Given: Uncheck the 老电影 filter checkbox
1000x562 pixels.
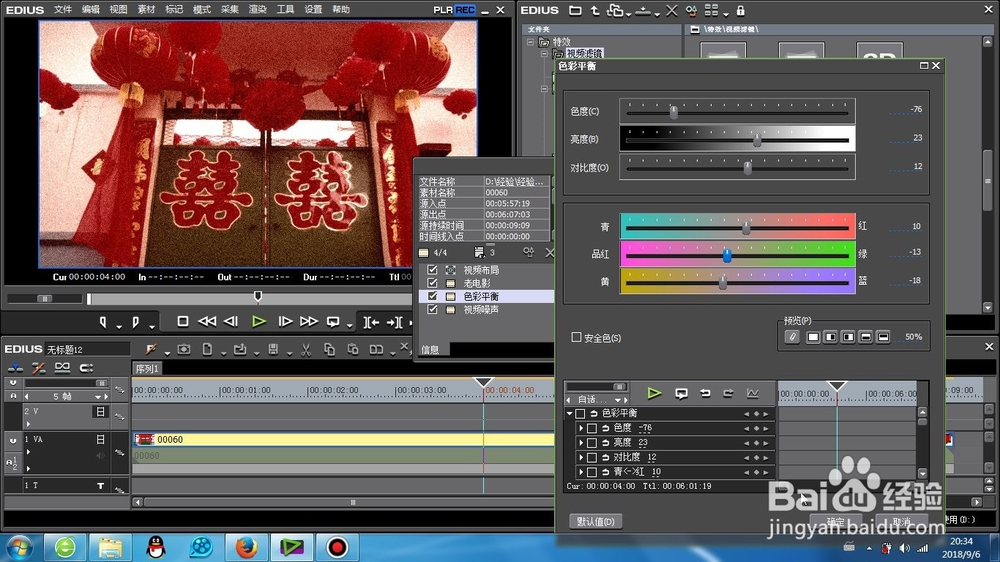Looking at the screenshot, I should [x=432, y=283].
